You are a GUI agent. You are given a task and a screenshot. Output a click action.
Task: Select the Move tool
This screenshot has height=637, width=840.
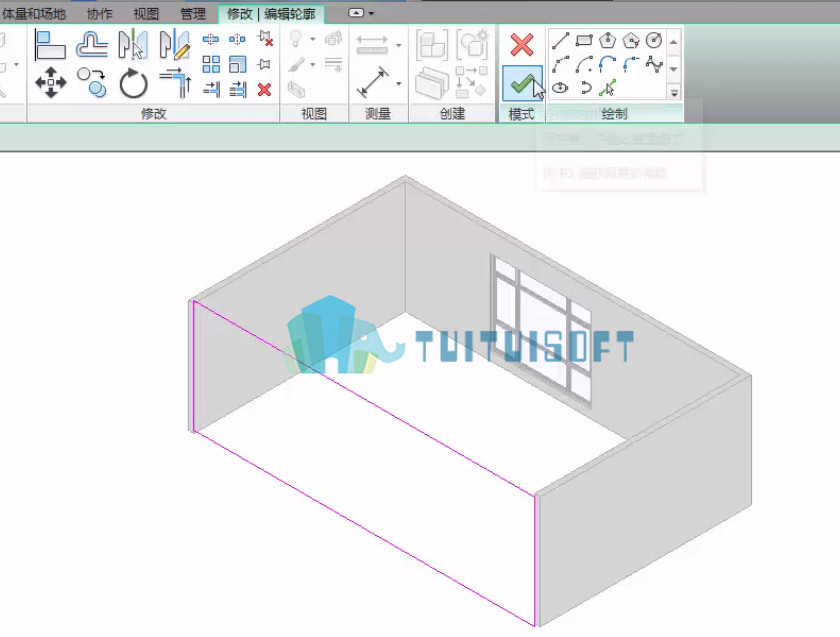50,83
